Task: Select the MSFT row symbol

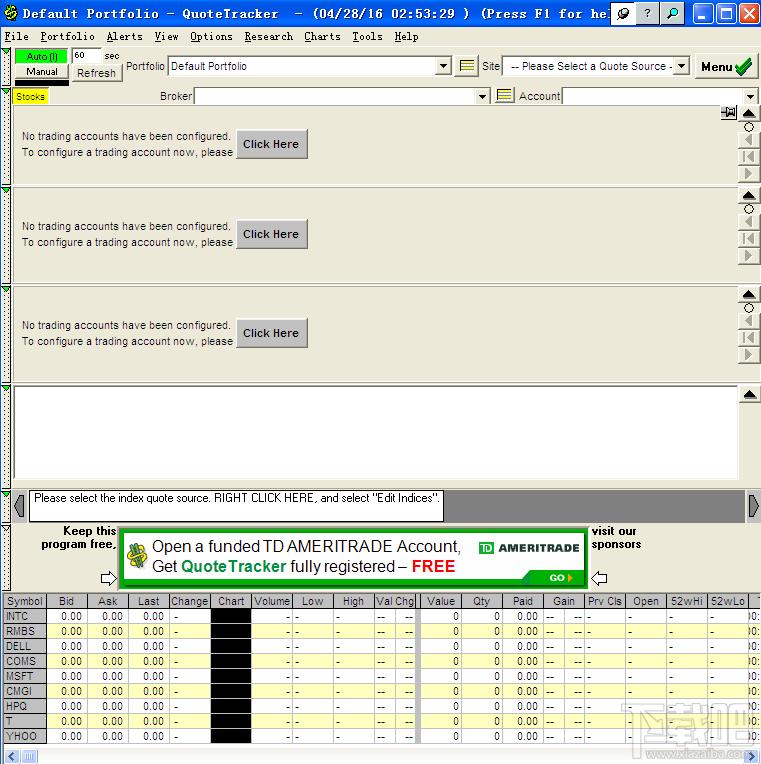Action: point(25,676)
